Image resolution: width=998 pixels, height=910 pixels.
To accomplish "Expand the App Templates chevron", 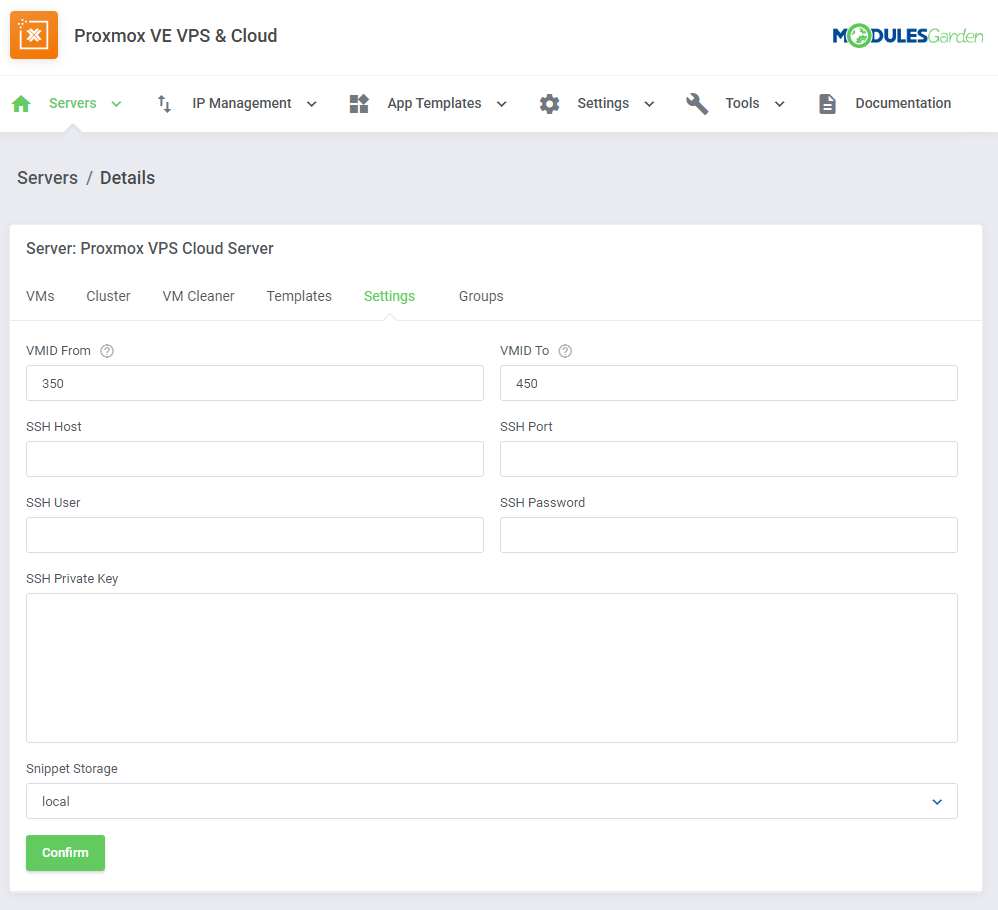I will tap(502, 104).
